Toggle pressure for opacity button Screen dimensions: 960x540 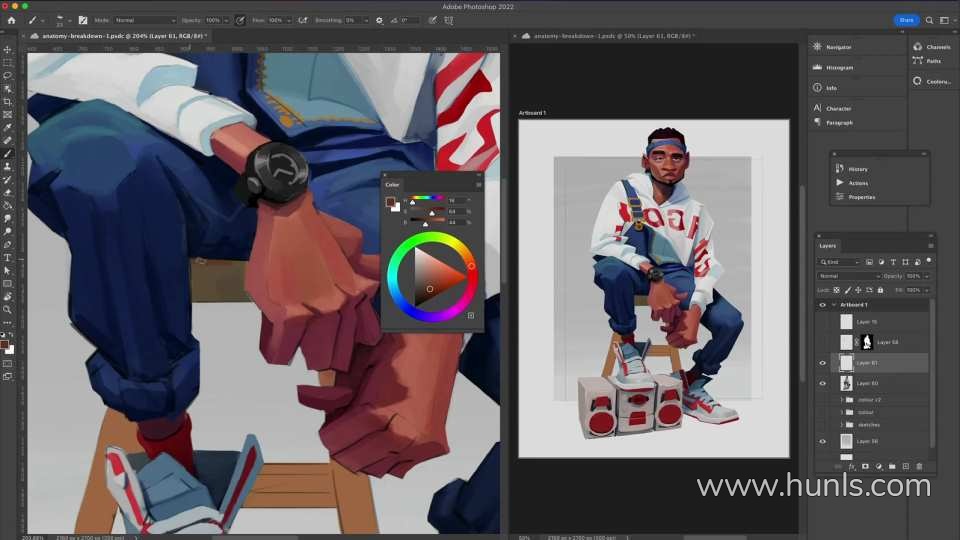pyautogui.click(x=240, y=20)
